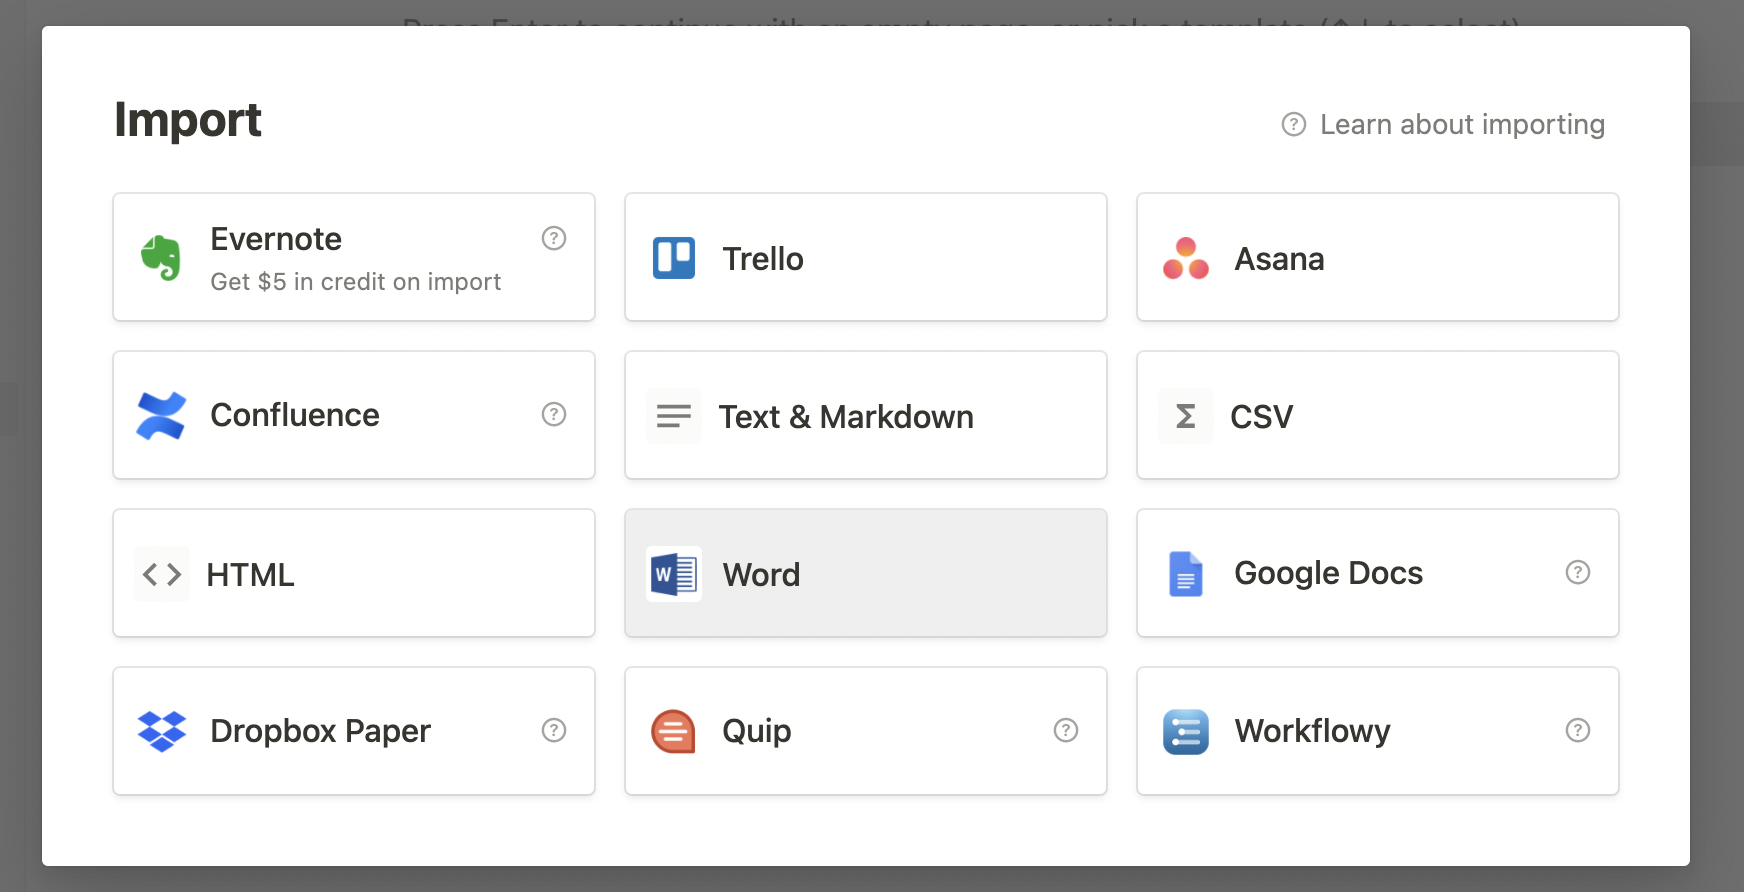Open help for Evernote import

click(x=554, y=238)
